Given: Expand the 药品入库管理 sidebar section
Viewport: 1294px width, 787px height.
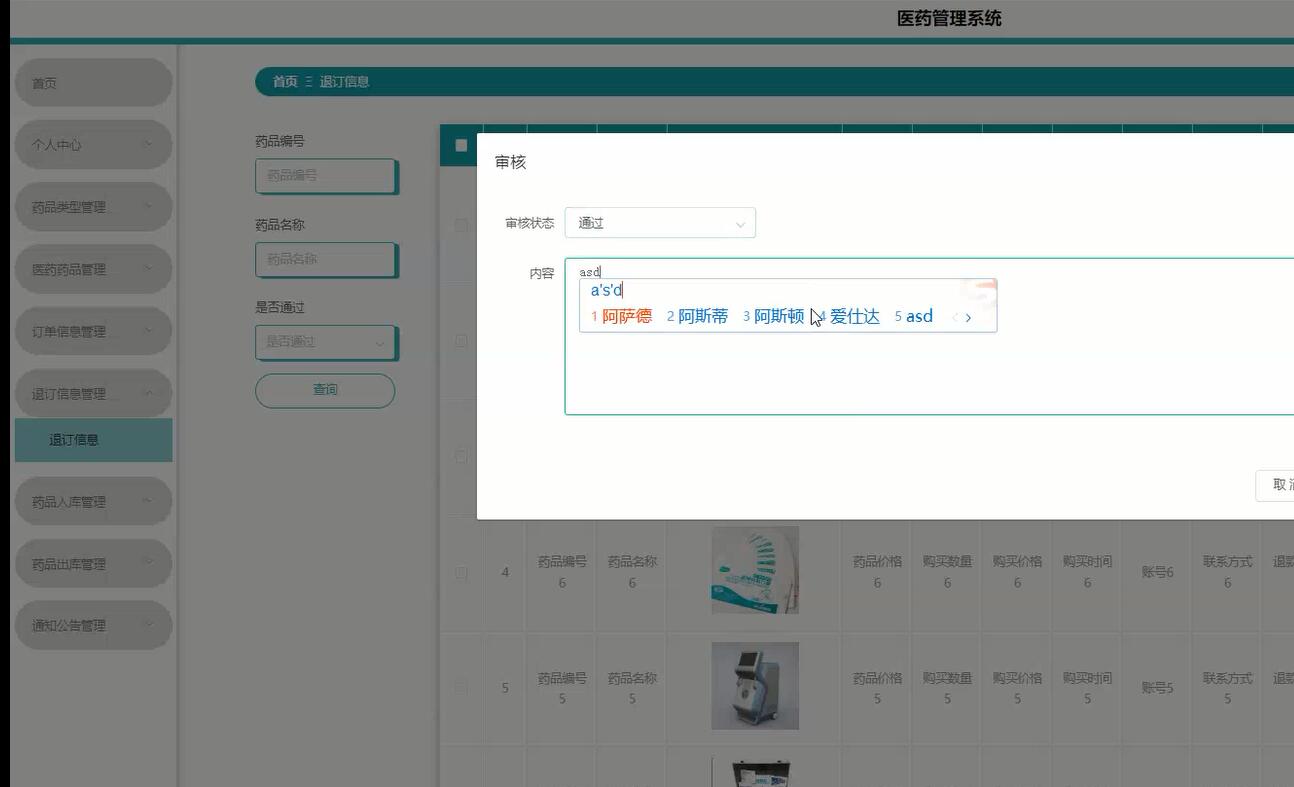Looking at the screenshot, I should (93, 500).
